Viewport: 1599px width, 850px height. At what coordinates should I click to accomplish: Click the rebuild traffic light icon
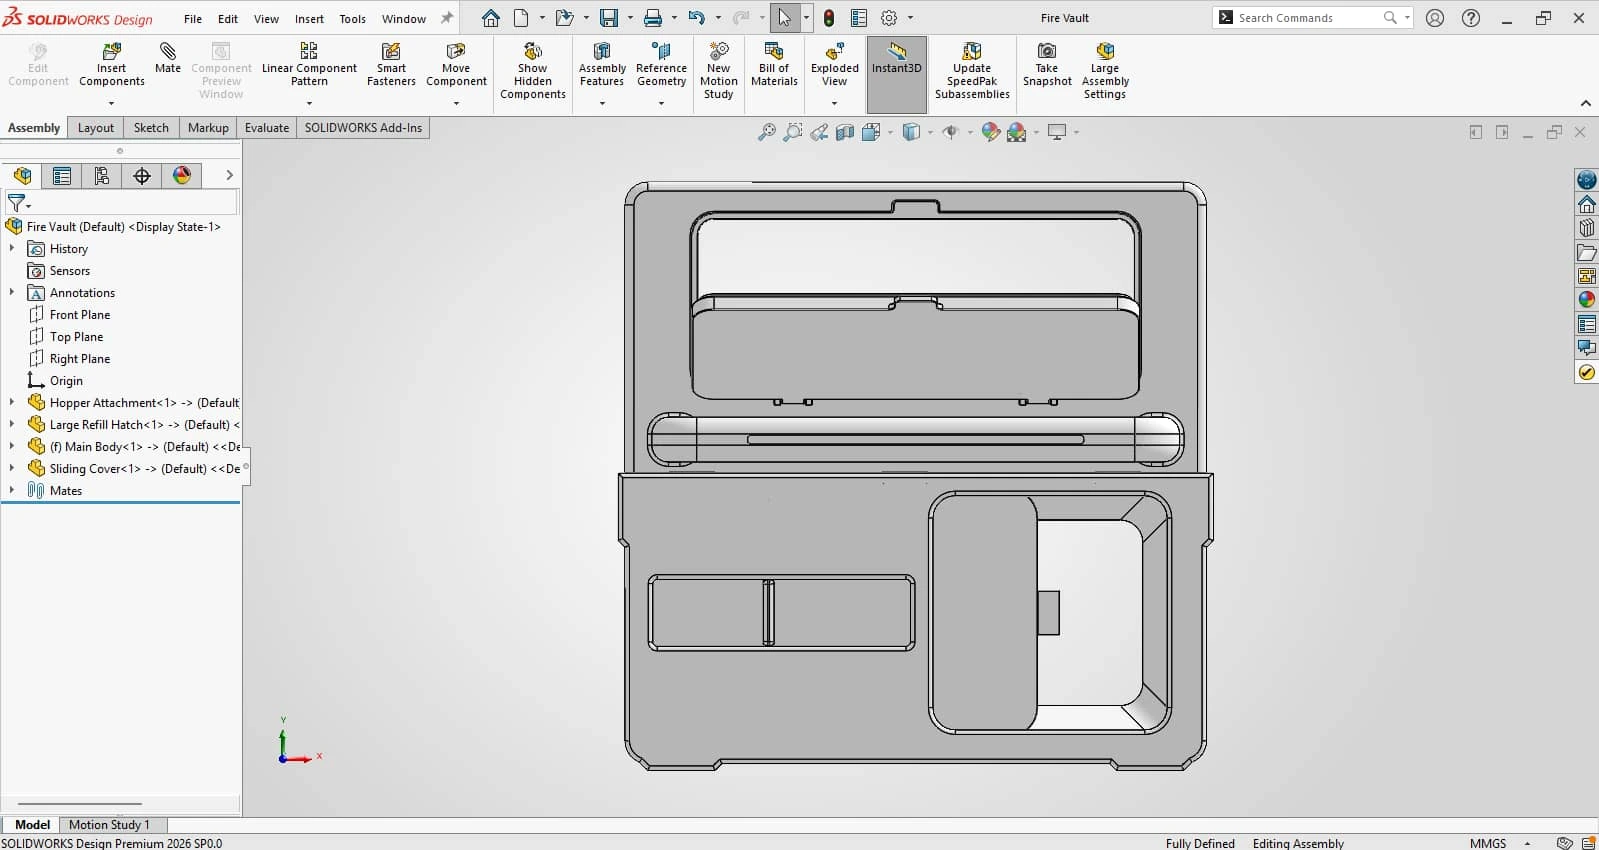click(829, 18)
